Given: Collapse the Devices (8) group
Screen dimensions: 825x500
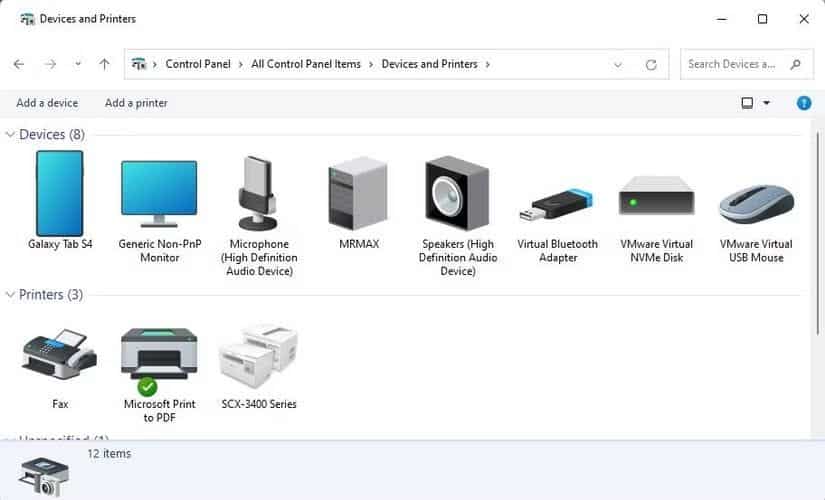Looking at the screenshot, I should (x=10, y=135).
